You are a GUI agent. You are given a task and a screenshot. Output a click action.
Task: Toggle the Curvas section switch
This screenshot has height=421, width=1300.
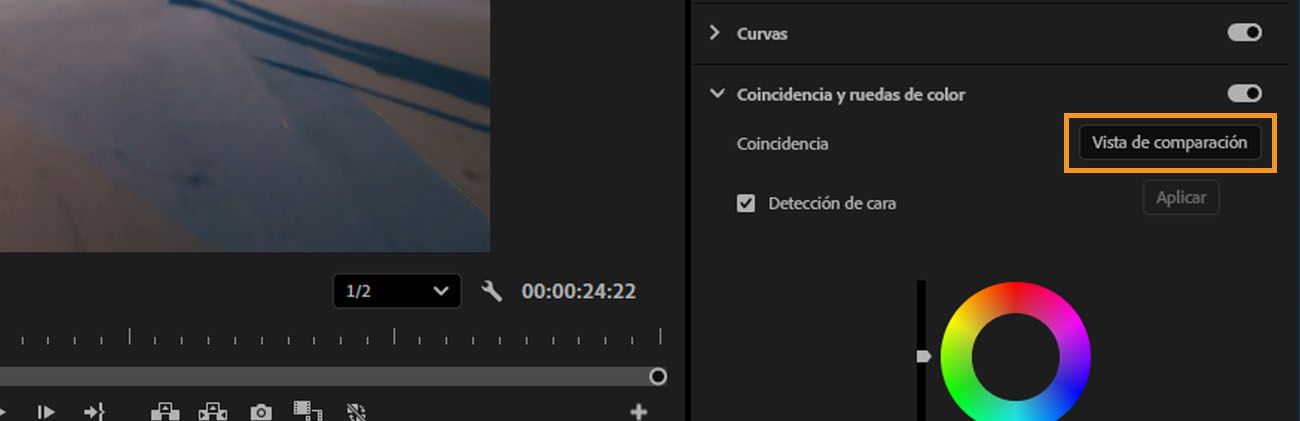pyautogui.click(x=1245, y=33)
